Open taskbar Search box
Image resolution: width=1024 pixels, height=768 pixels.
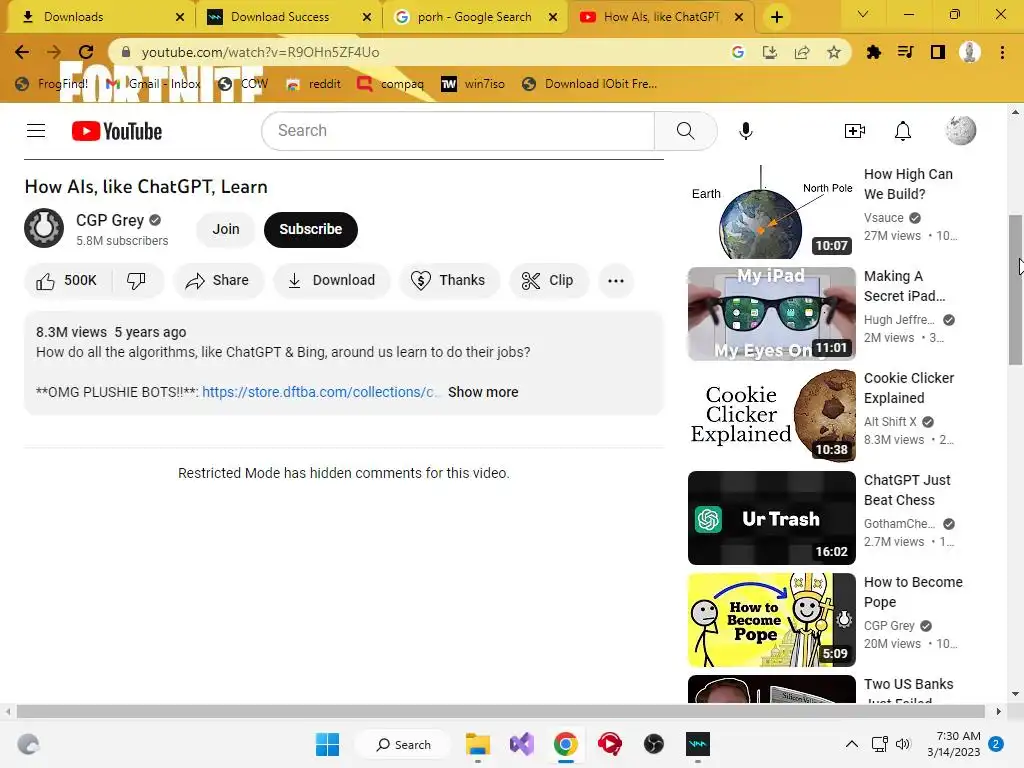(x=404, y=744)
